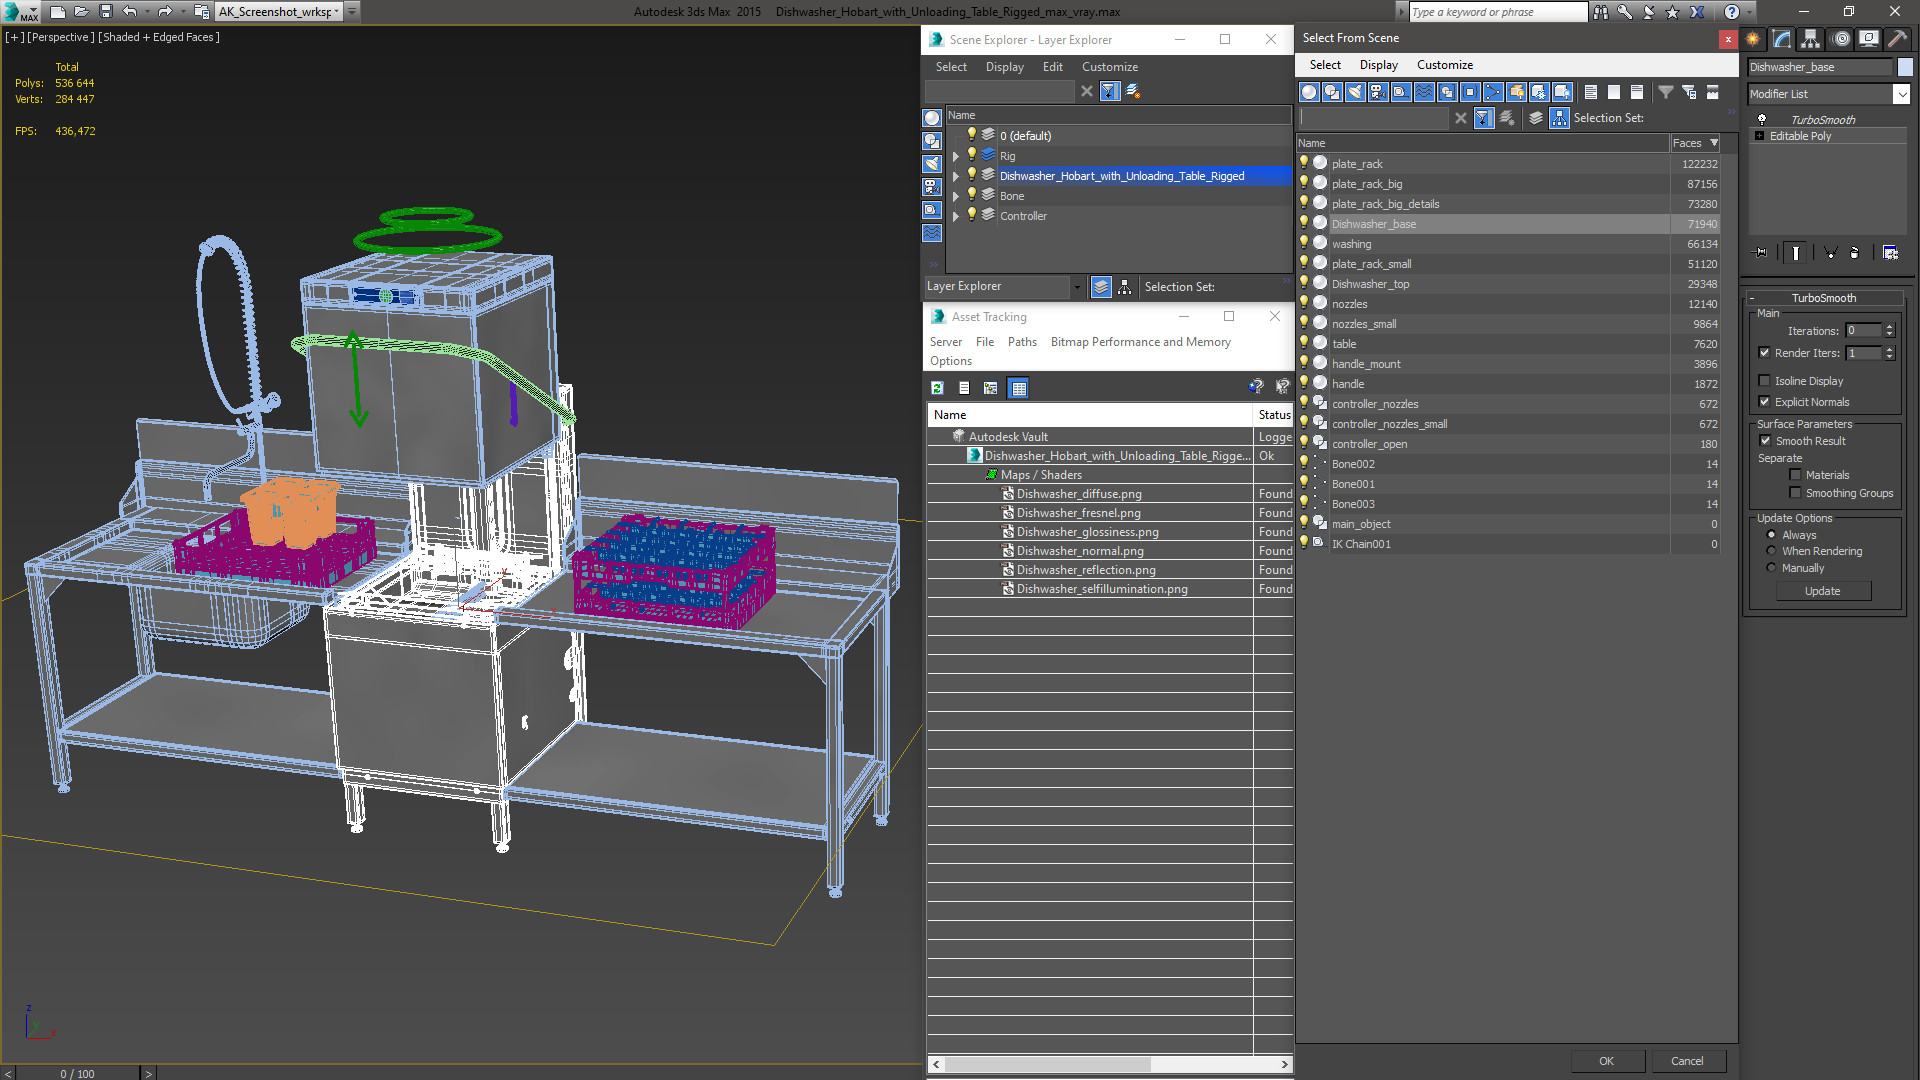Click Refresh icon in Asset Tracking toolbar
The image size is (1920, 1080).
[937, 388]
